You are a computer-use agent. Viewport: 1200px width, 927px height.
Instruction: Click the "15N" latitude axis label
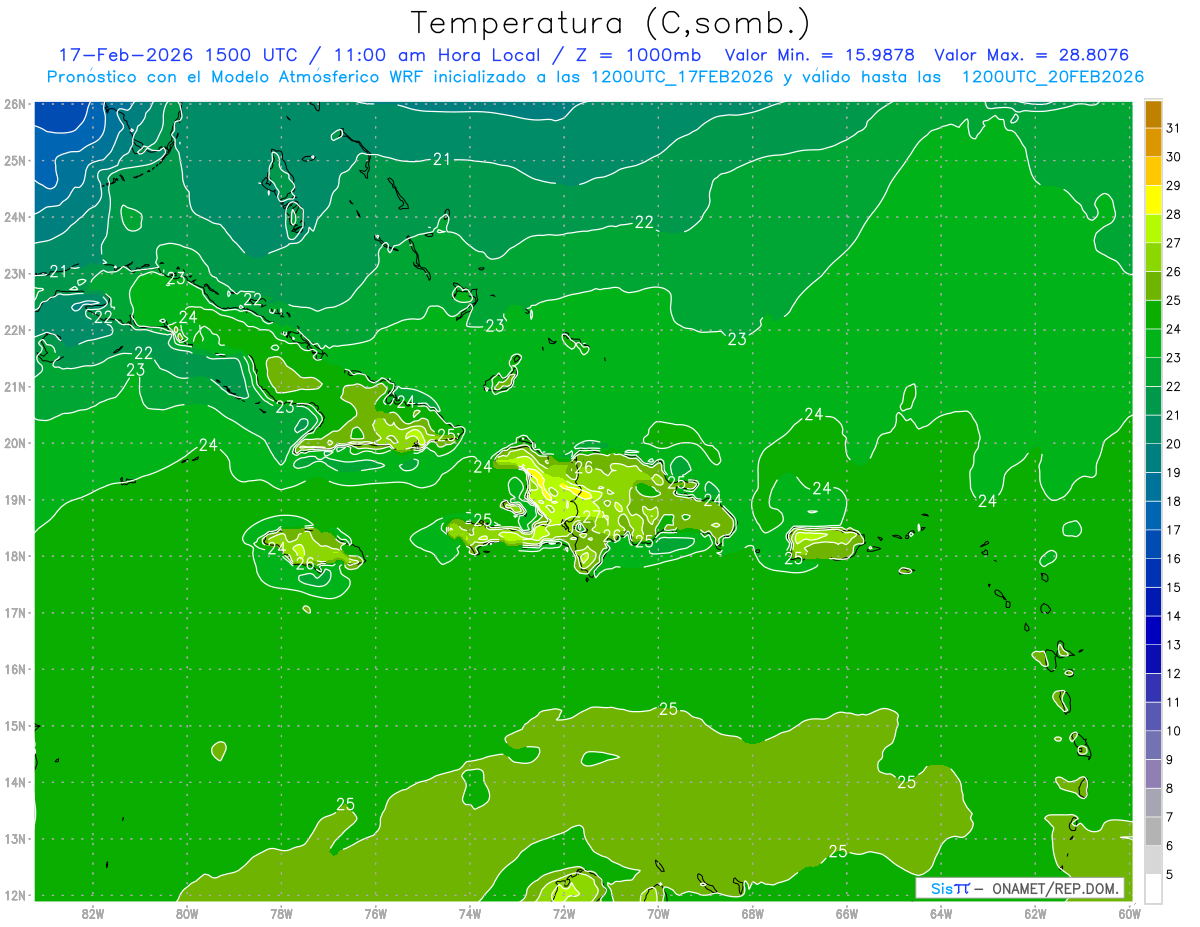[x=14, y=726]
